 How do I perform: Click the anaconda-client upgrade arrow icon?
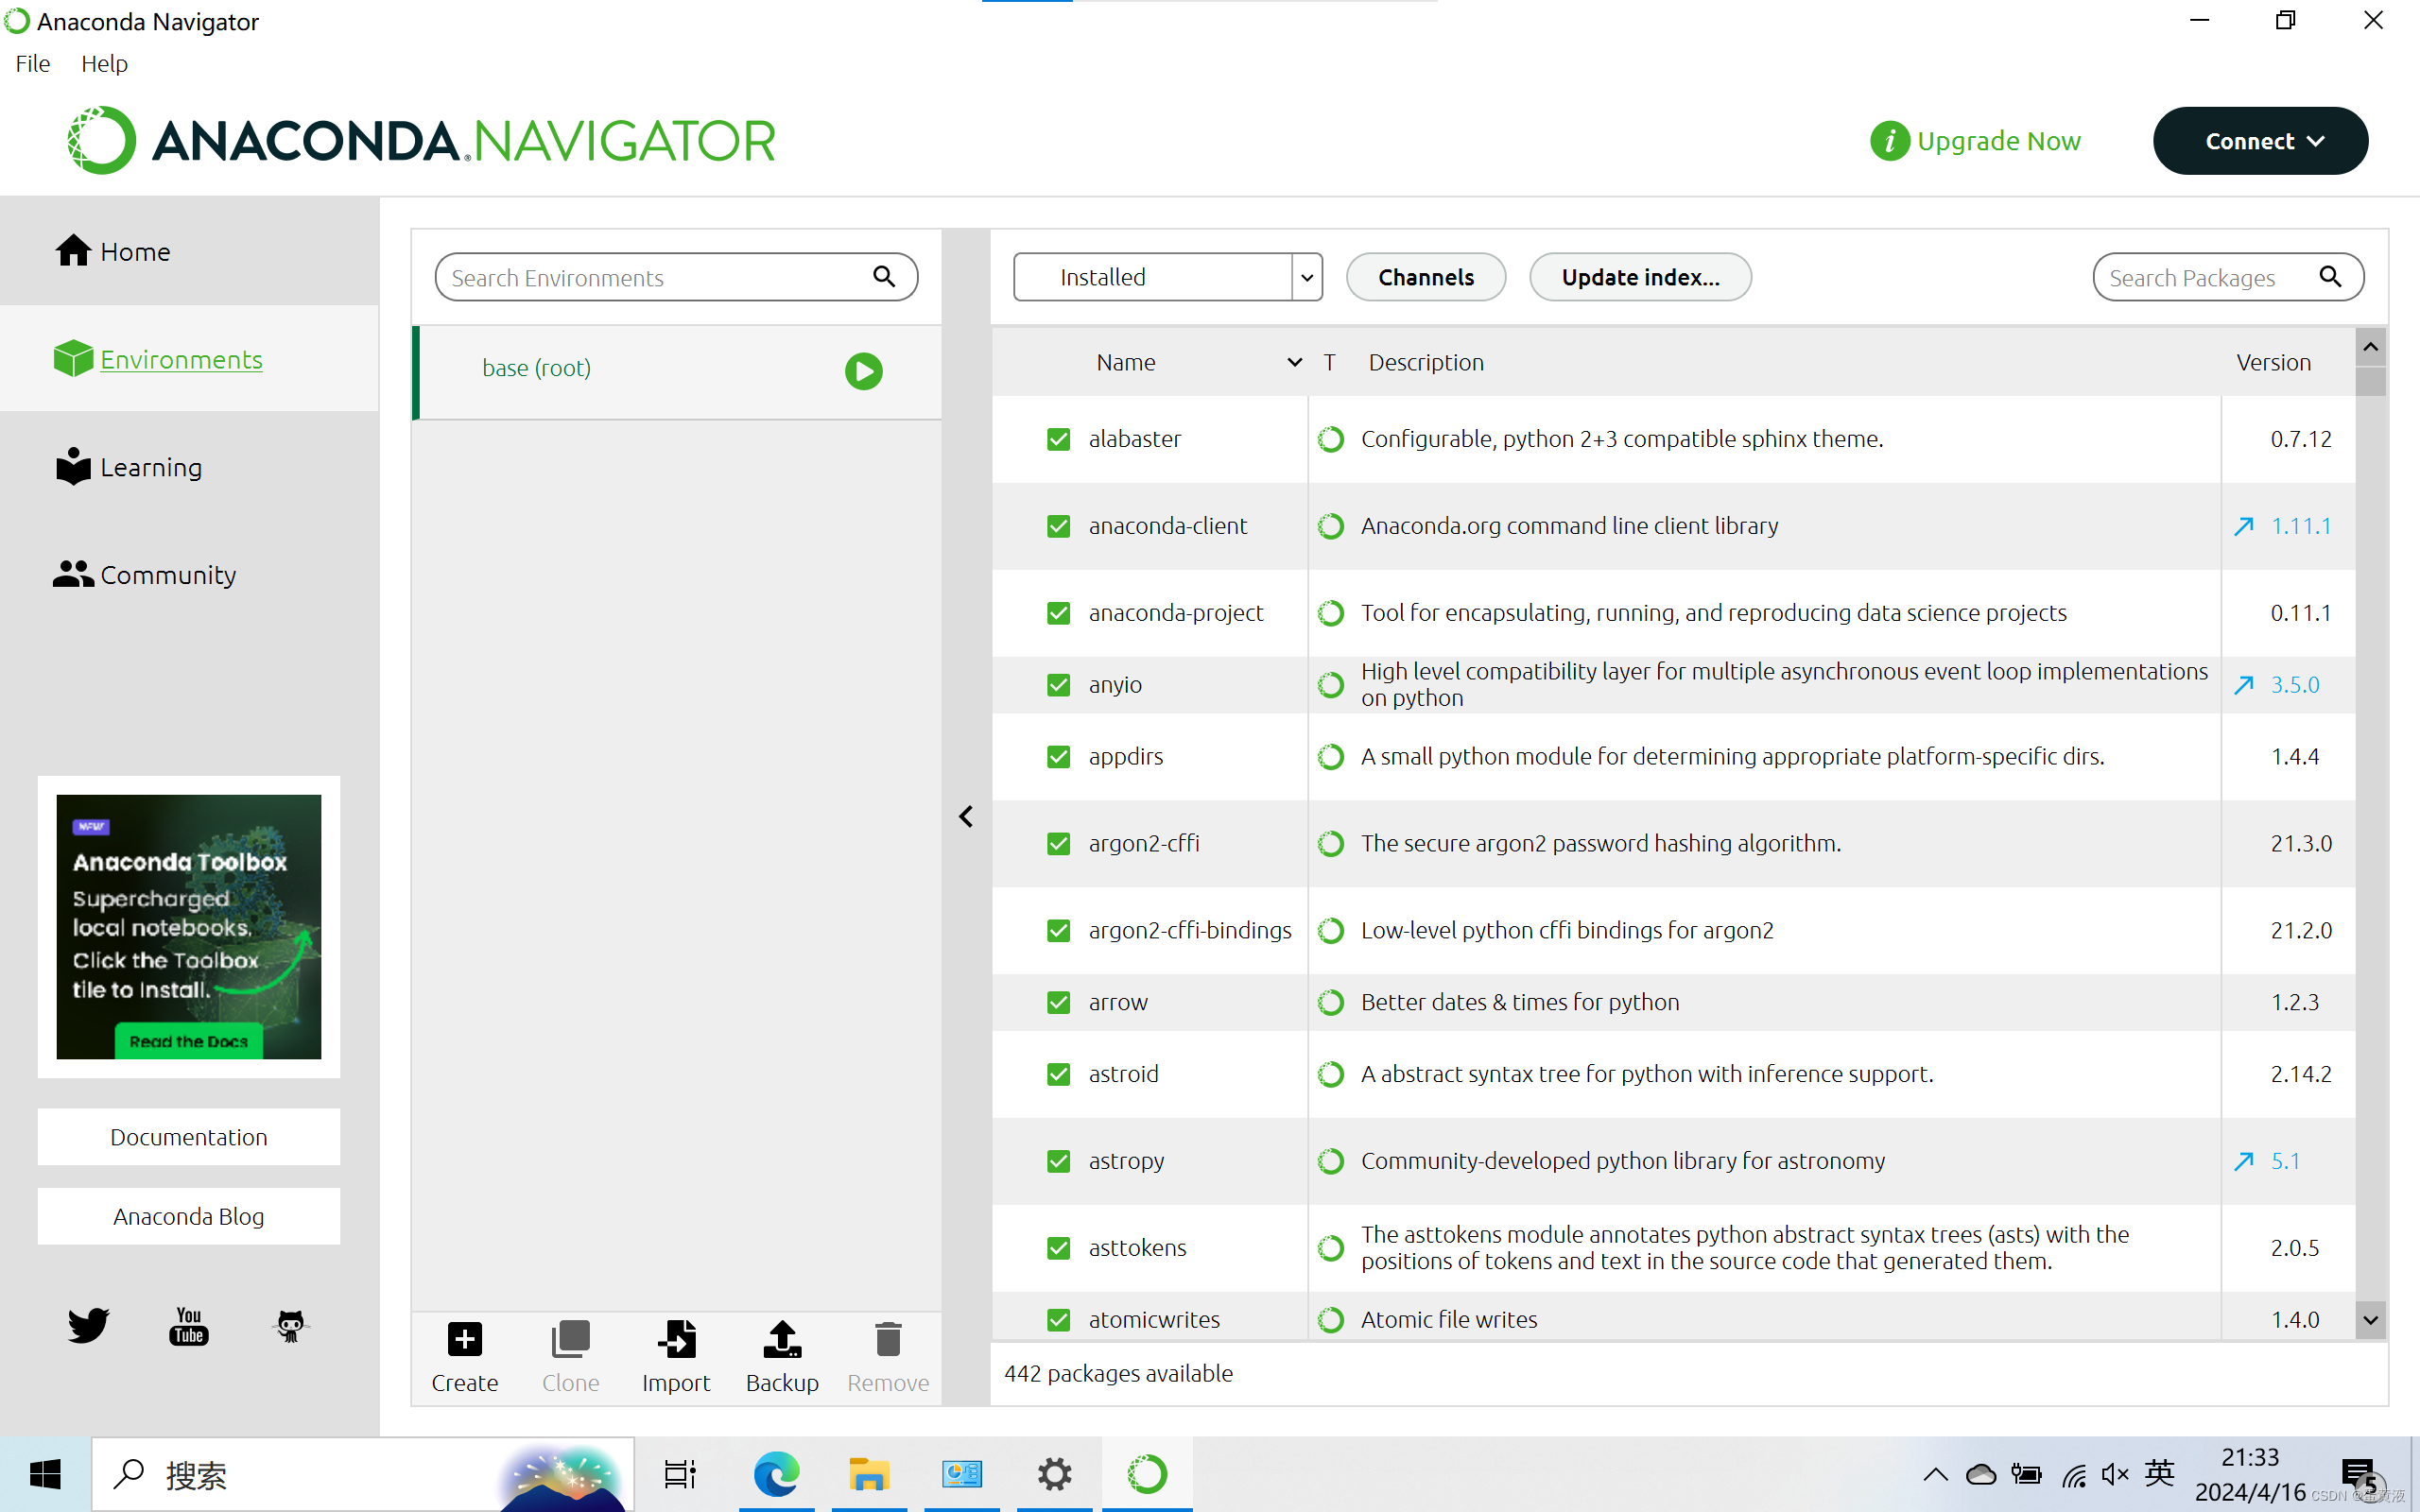(2244, 526)
